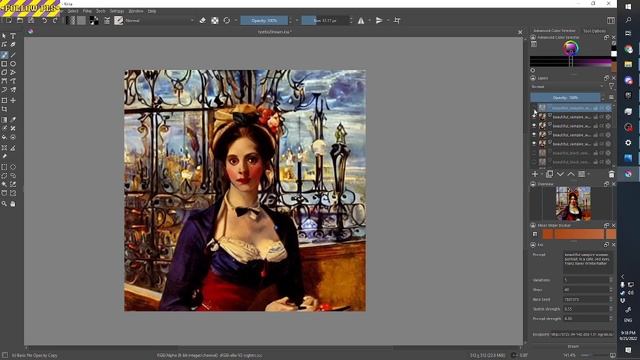Image resolution: width=640 pixels, height=360 pixels.
Task: Select the Zoom tool
Action: (x=4, y=203)
